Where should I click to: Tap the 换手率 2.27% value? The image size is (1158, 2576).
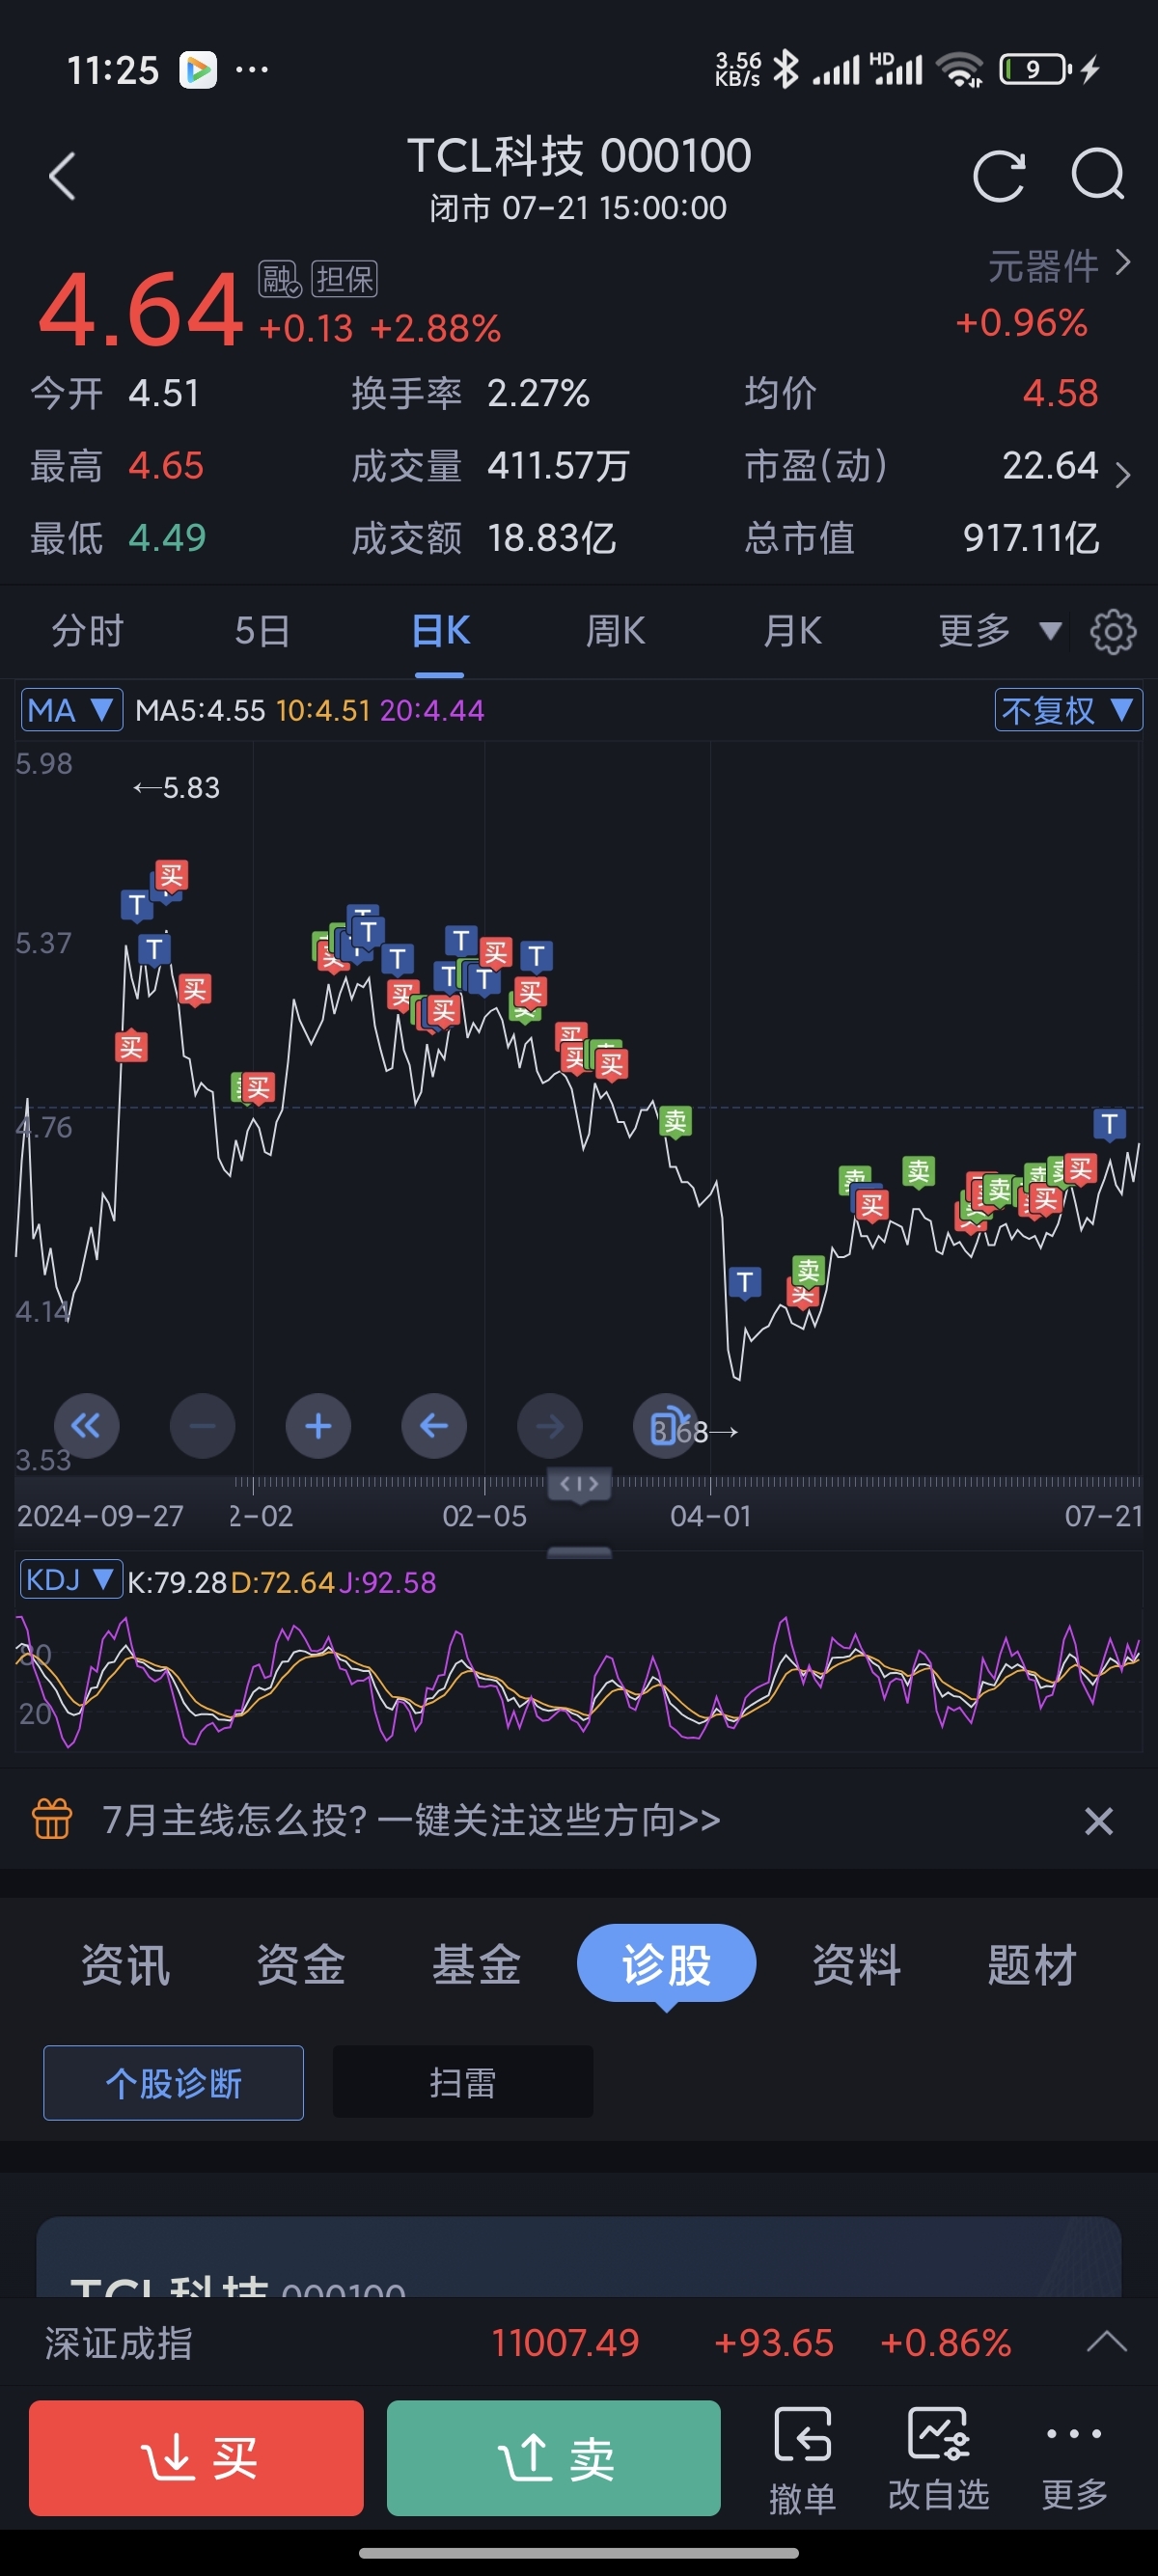click(538, 393)
